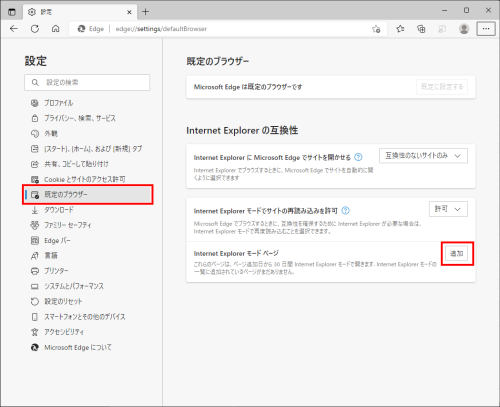Click the tab actions menu icon
Image resolution: width=500 pixels, height=407 pixels.
click(12, 12)
